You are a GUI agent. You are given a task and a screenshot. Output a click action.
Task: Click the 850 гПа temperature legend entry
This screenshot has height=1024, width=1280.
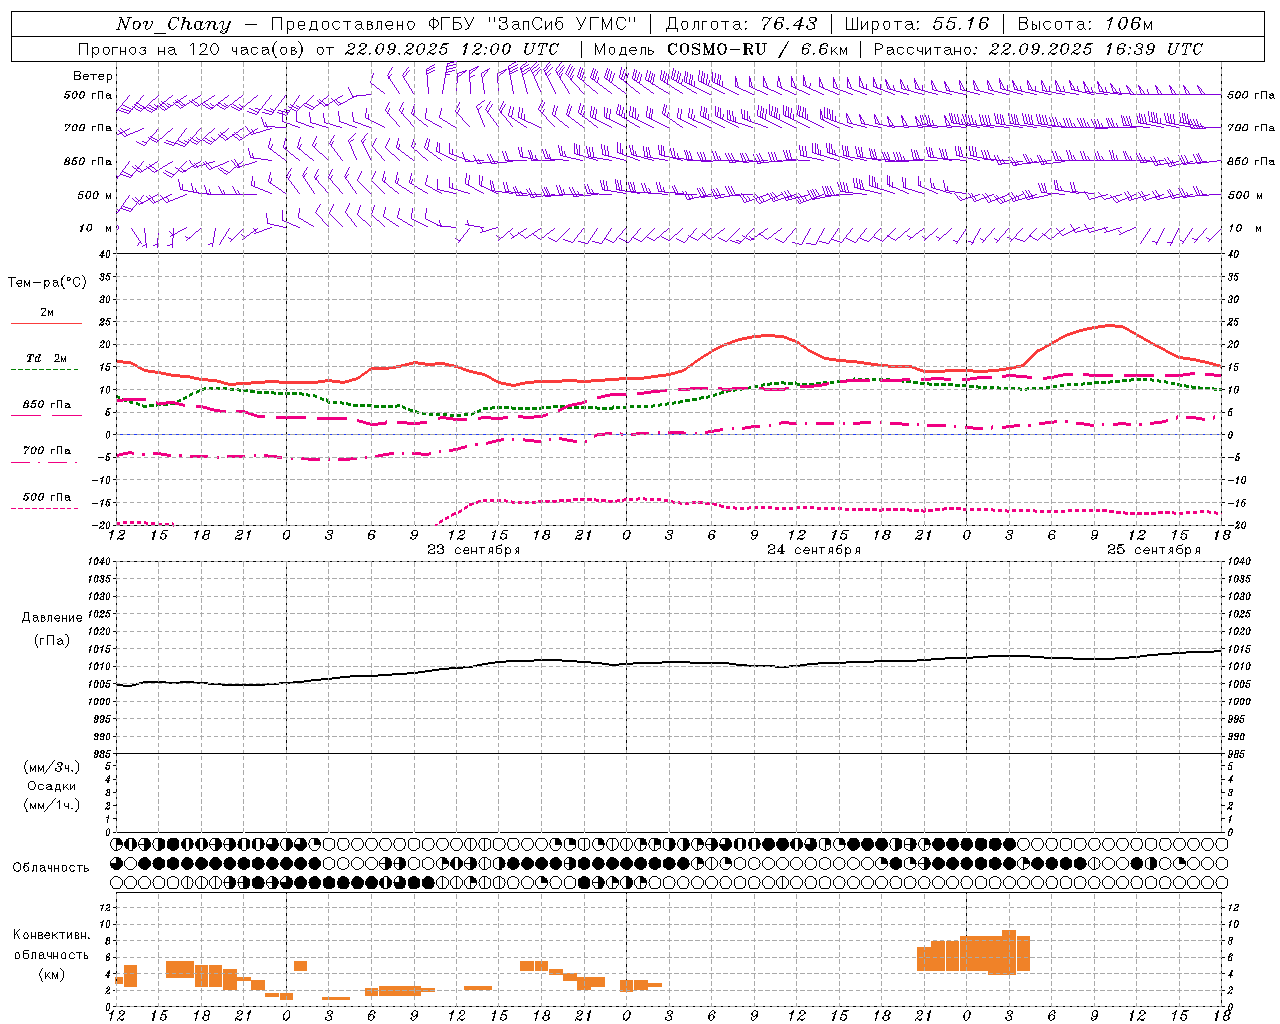(47, 404)
